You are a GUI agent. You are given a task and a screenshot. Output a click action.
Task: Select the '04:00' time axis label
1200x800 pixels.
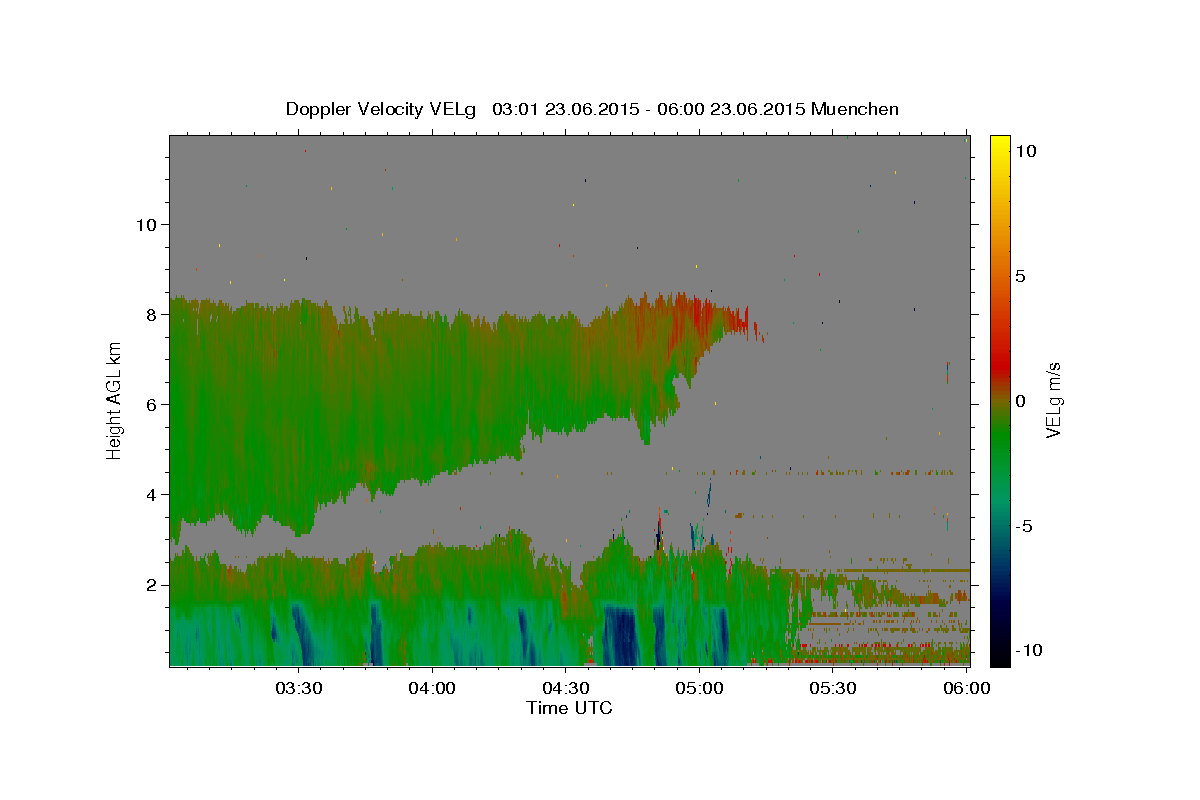pyautogui.click(x=432, y=688)
